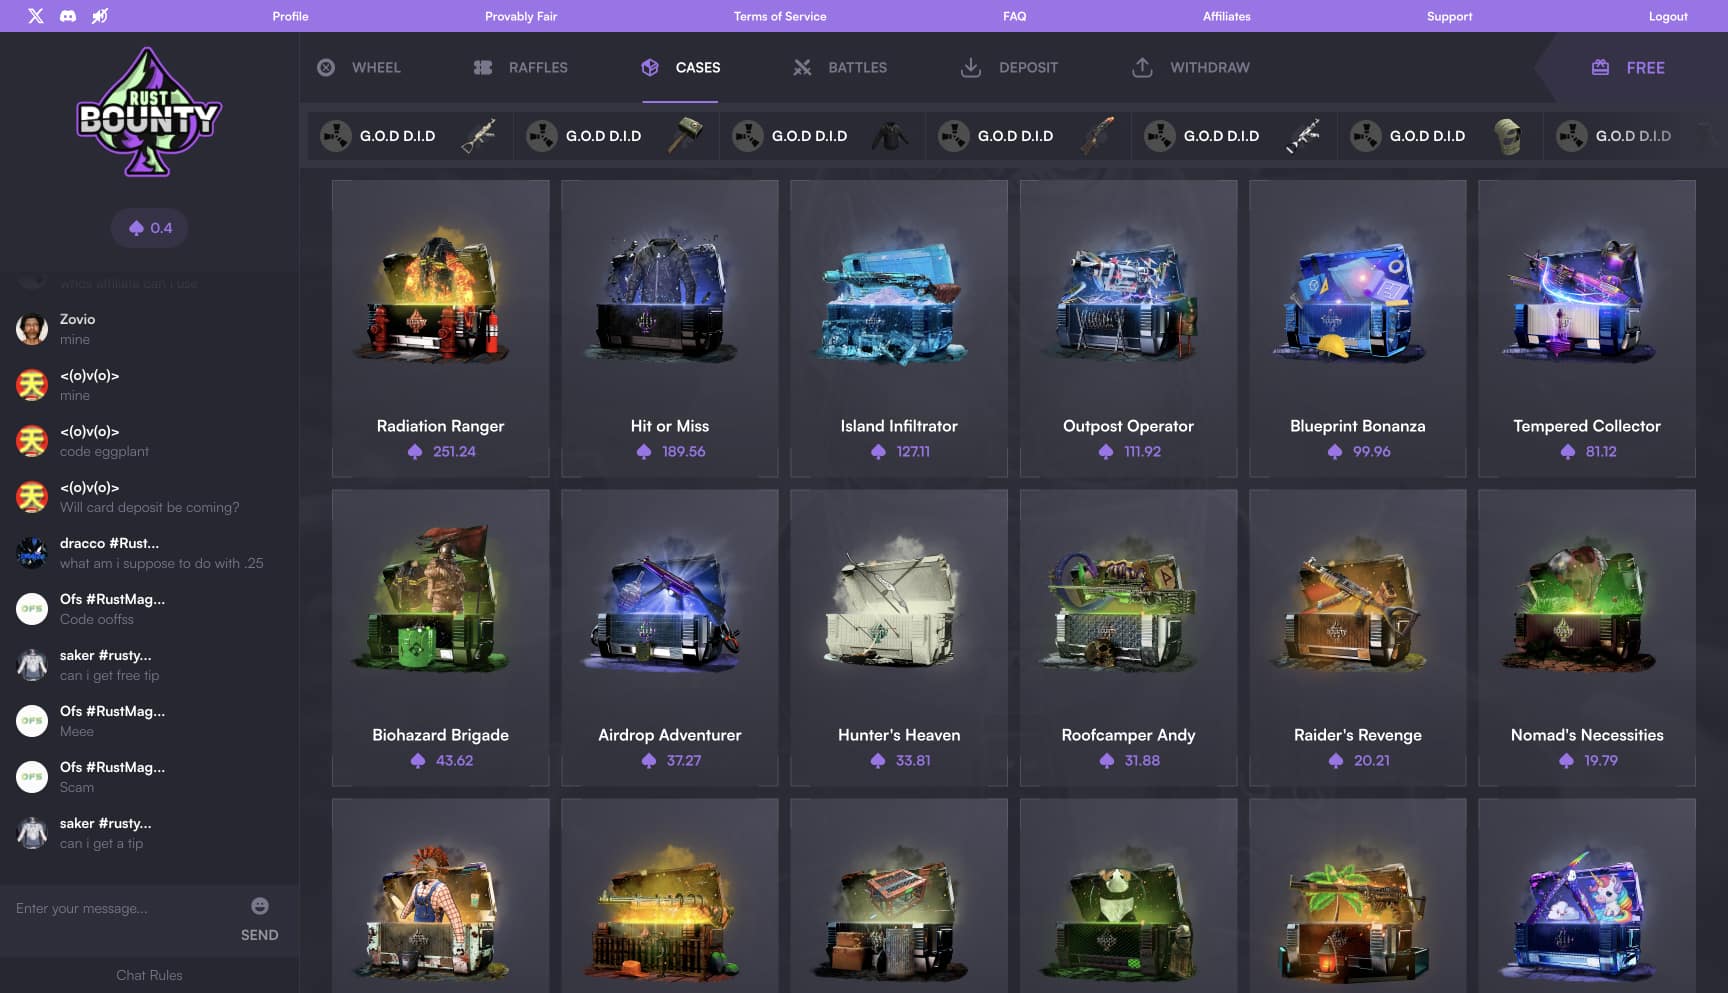Open the Raider's Revenge case
1728x993 pixels.
click(1358, 637)
